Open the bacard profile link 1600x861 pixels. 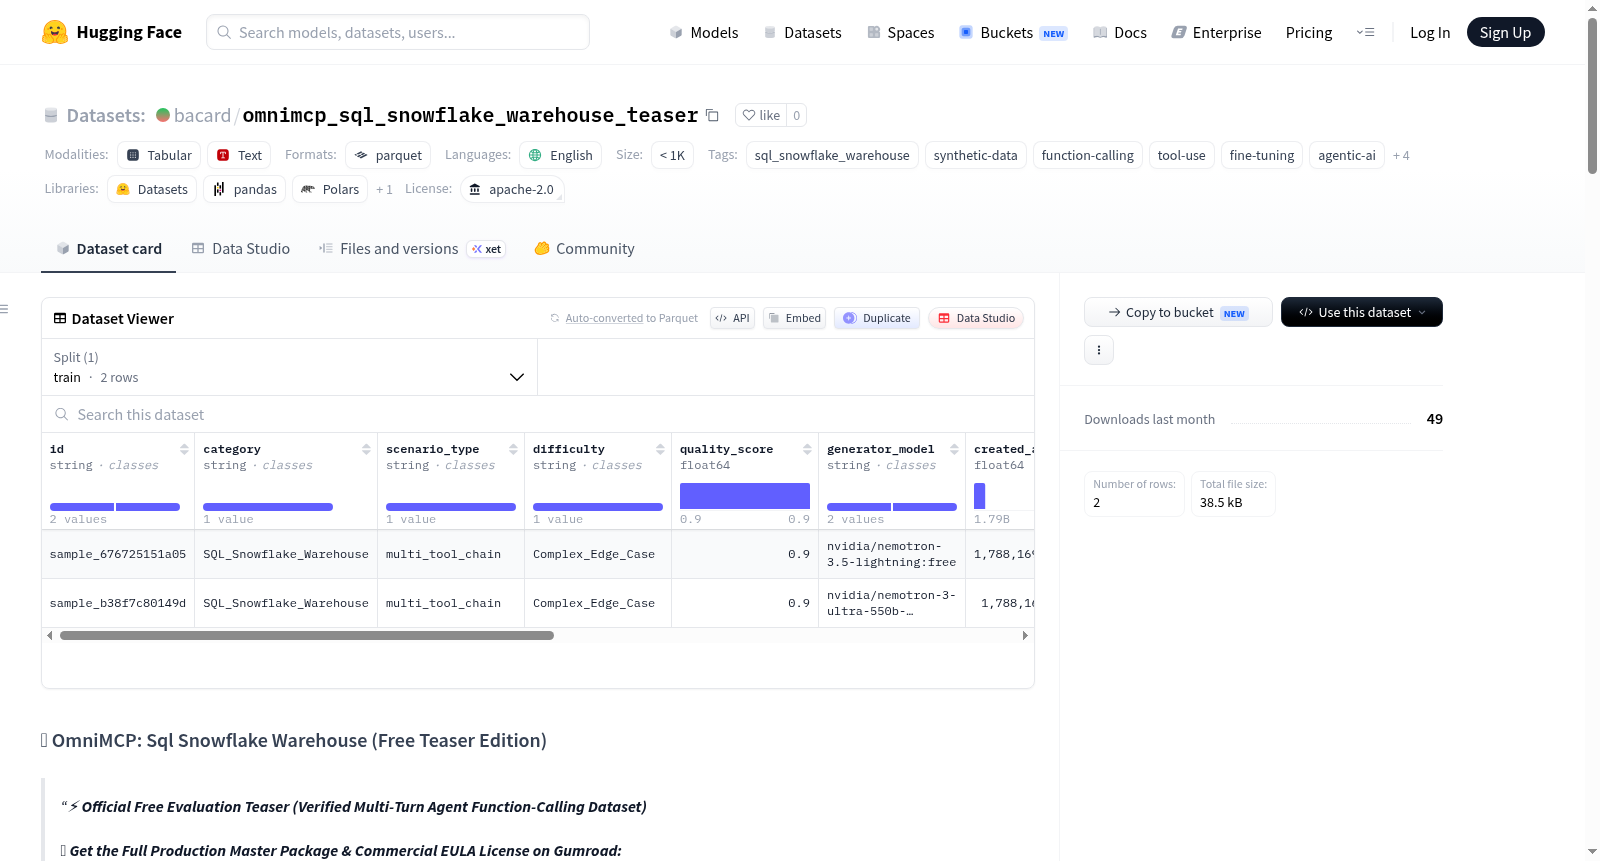pyautogui.click(x=202, y=115)
